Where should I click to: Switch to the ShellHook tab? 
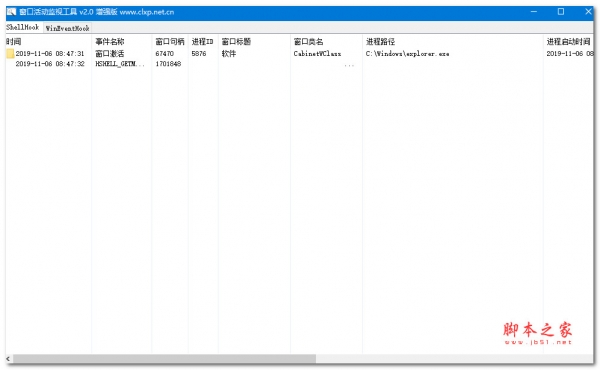pos(23,27)
